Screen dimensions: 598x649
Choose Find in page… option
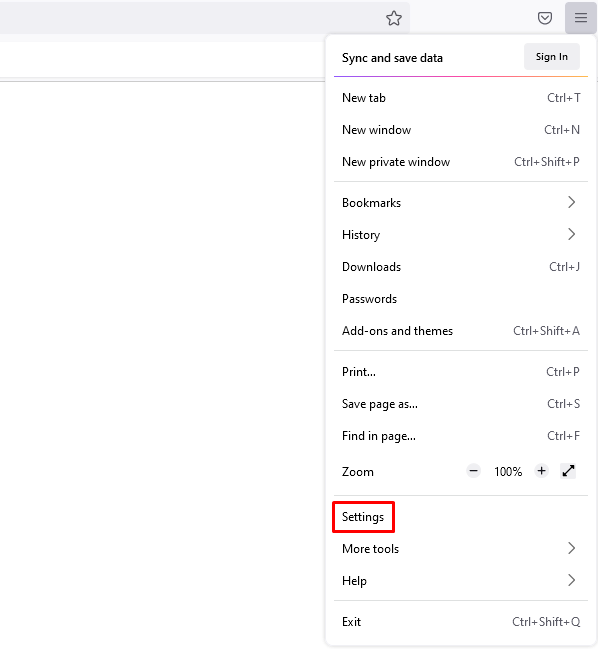461,436
